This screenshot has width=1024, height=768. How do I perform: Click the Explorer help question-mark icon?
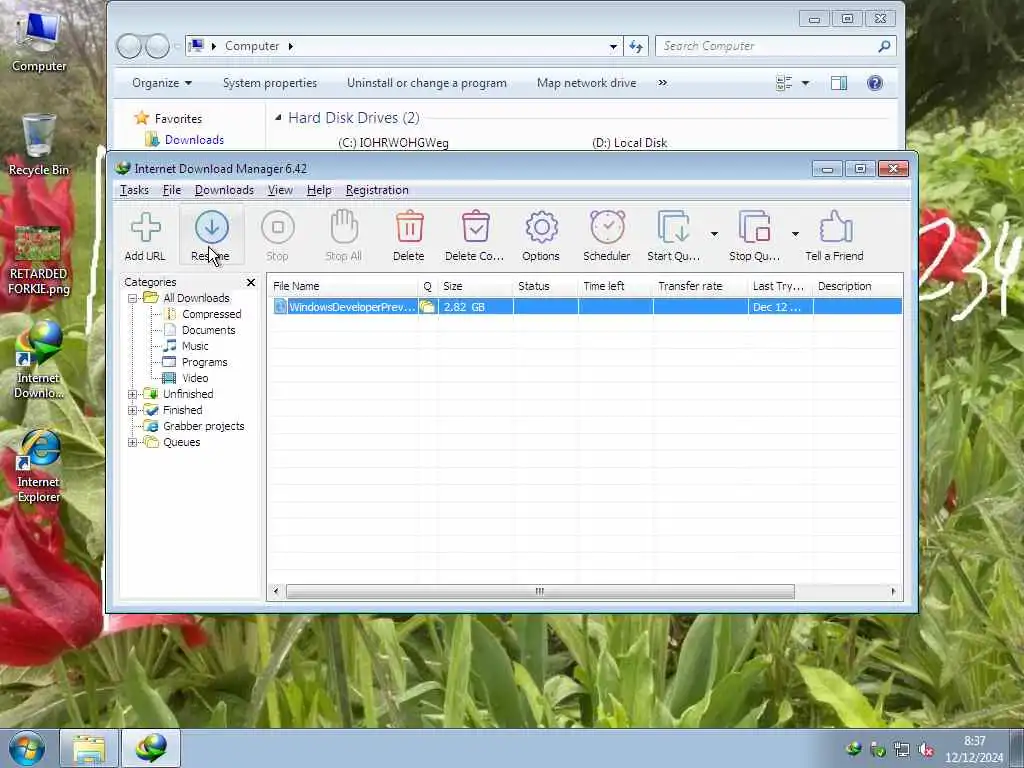click(875, 83)
